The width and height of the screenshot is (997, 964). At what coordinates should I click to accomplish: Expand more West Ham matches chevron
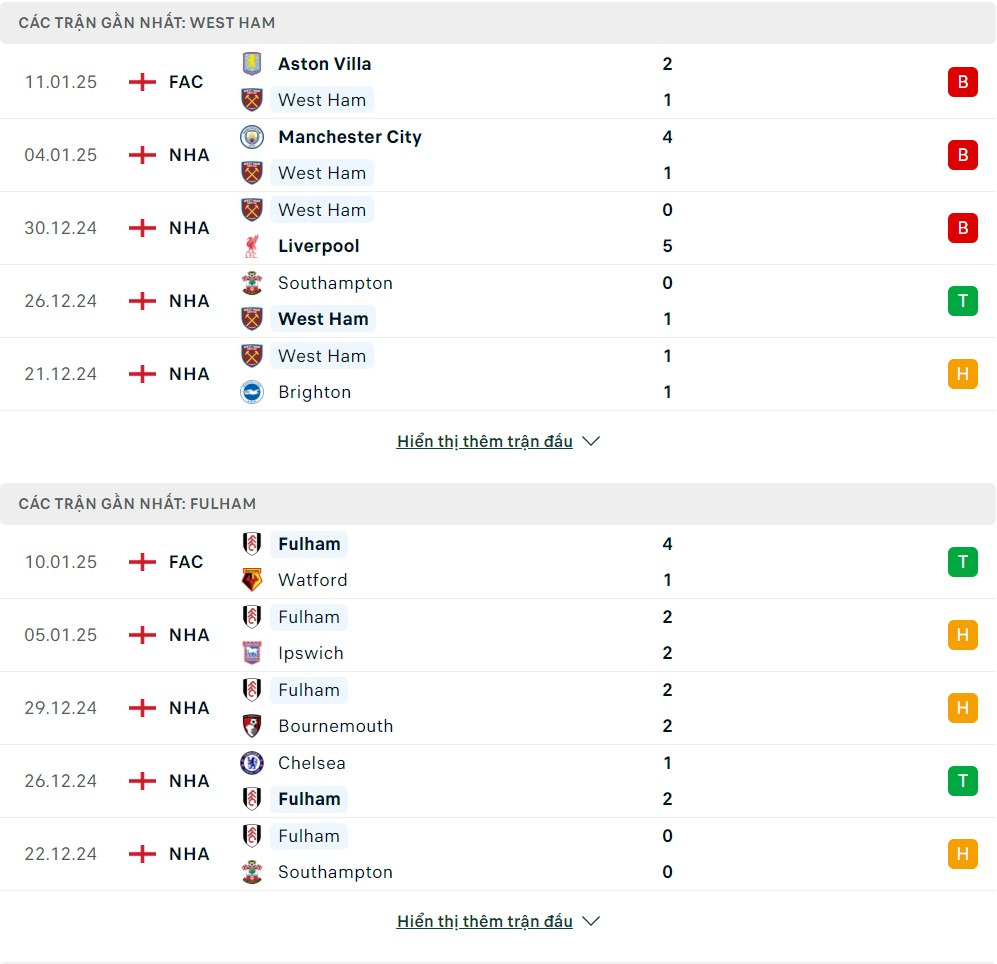click(591, 441)
